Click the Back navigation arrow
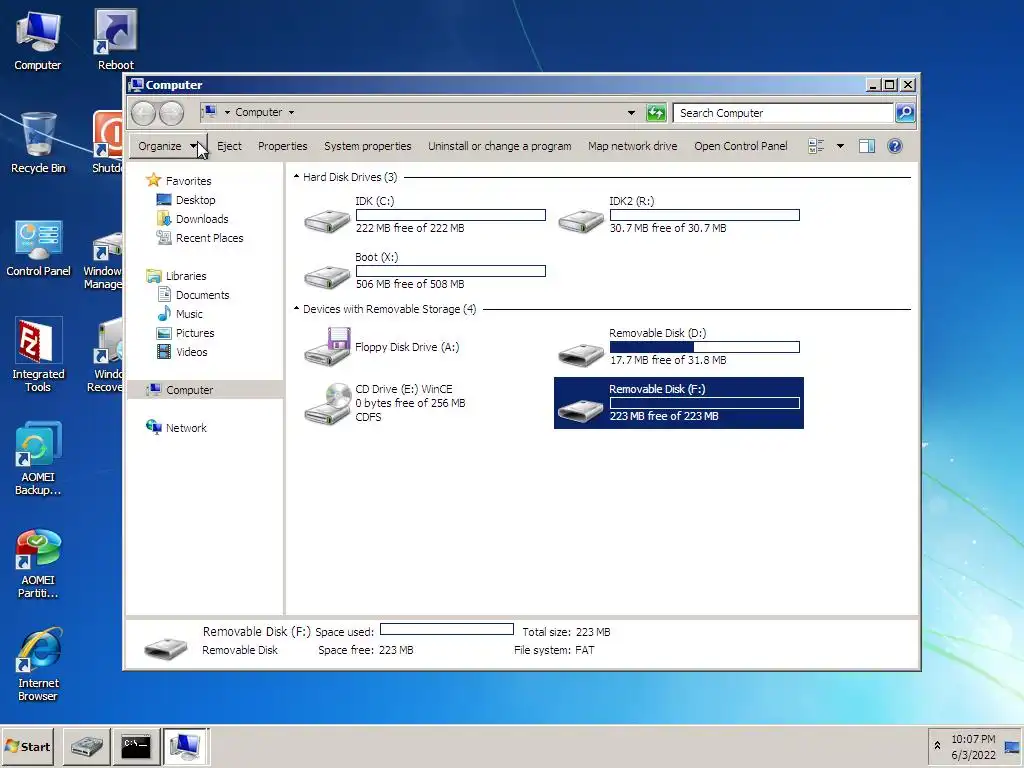The width and height of the screenshot is (1024, 768). pyautogui.click(x=143, y=113)
